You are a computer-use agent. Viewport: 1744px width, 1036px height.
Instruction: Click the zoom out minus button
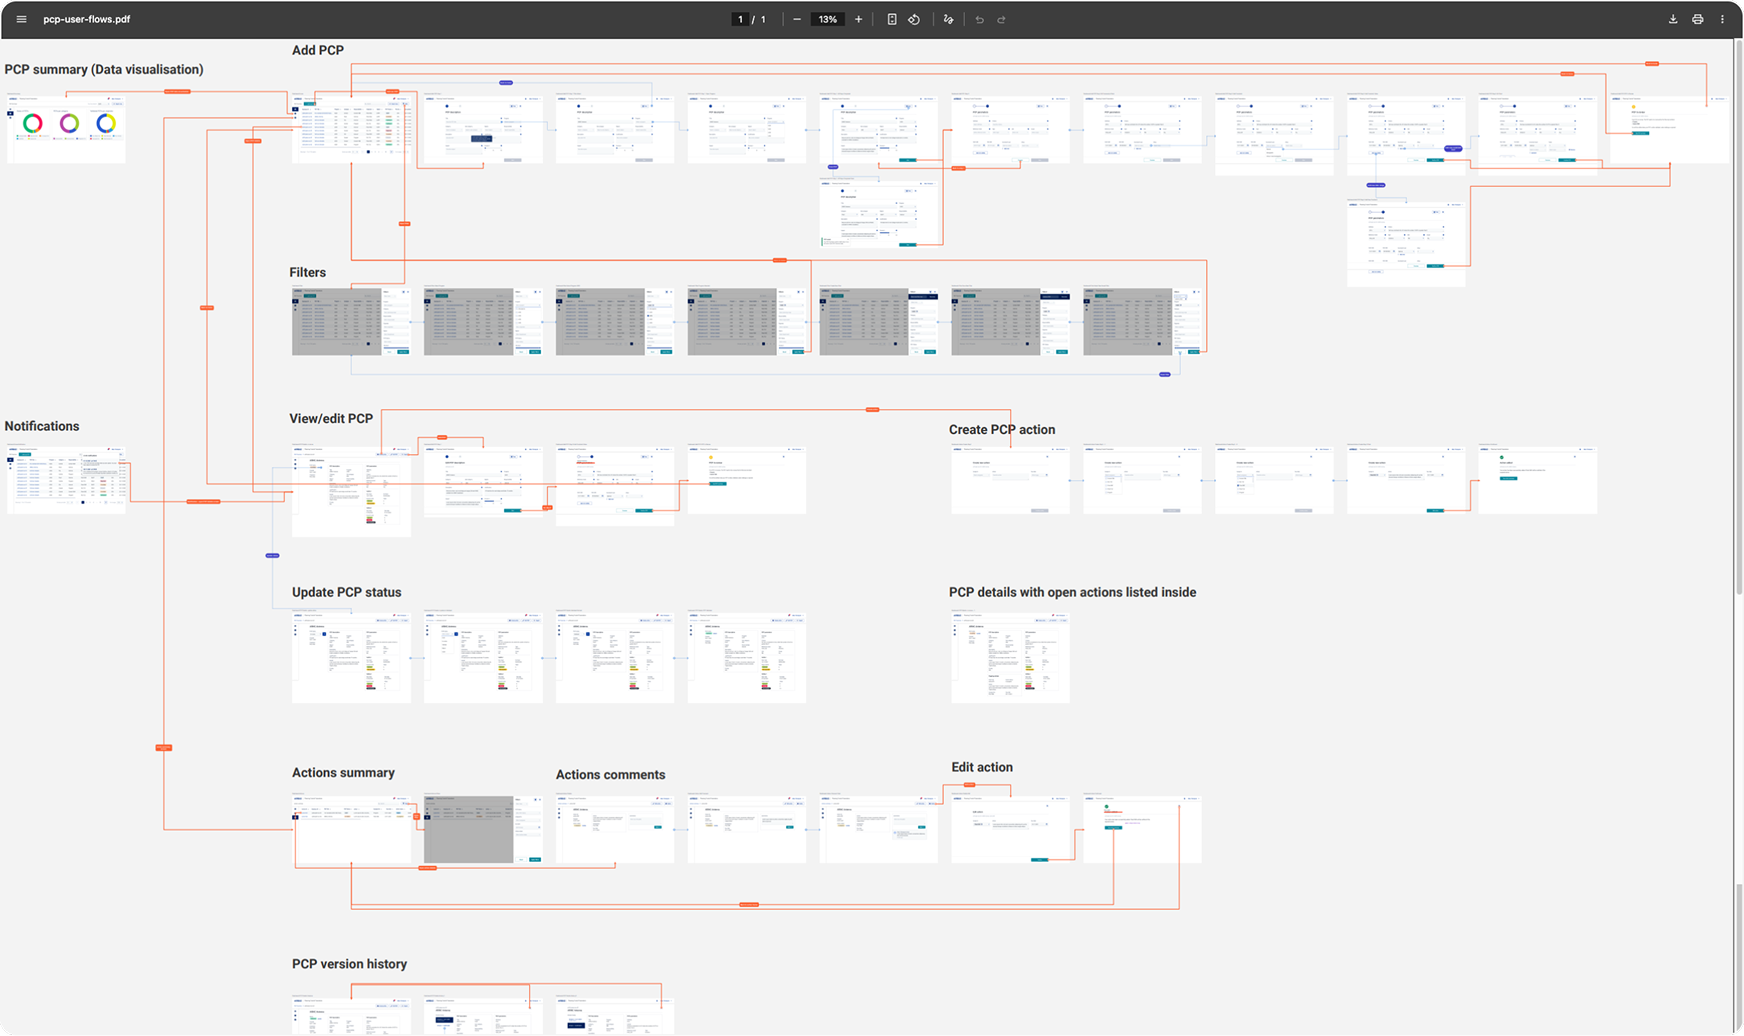[797, 19]
